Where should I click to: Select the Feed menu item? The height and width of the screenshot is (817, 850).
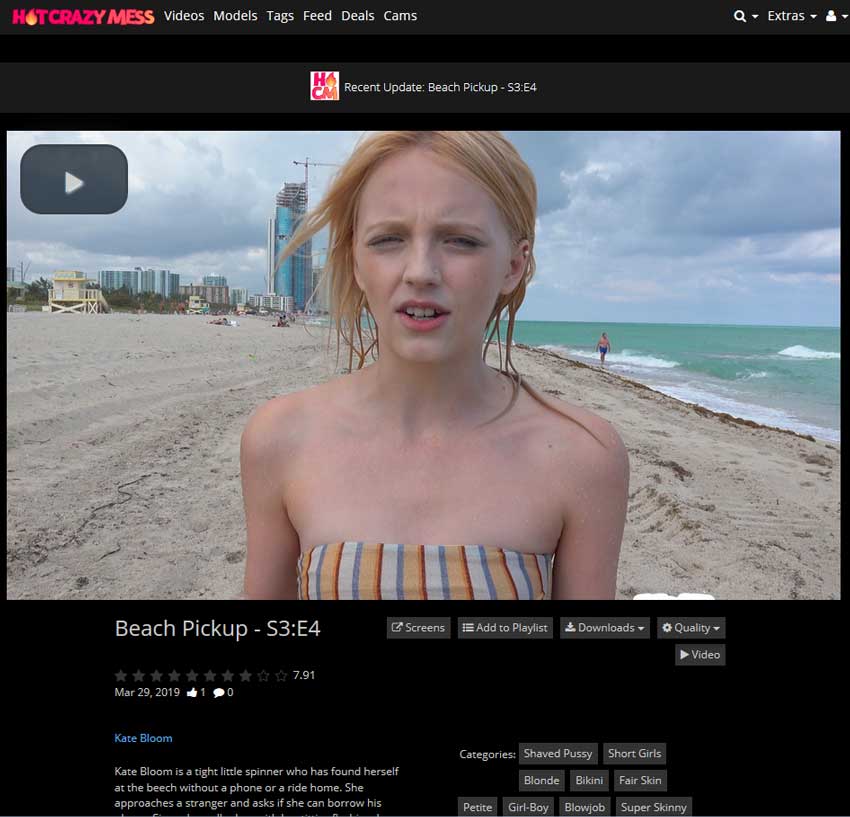(317, 16)
